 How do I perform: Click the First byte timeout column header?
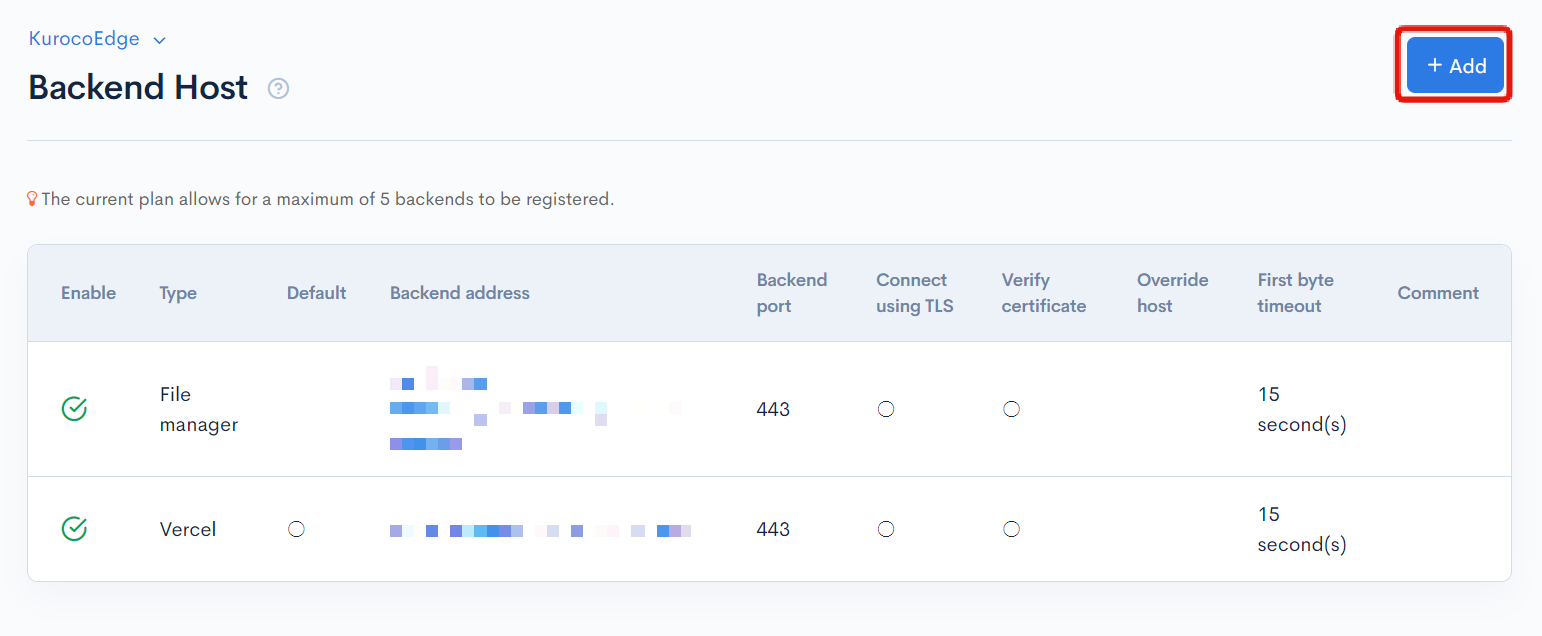coord(1295,292)
